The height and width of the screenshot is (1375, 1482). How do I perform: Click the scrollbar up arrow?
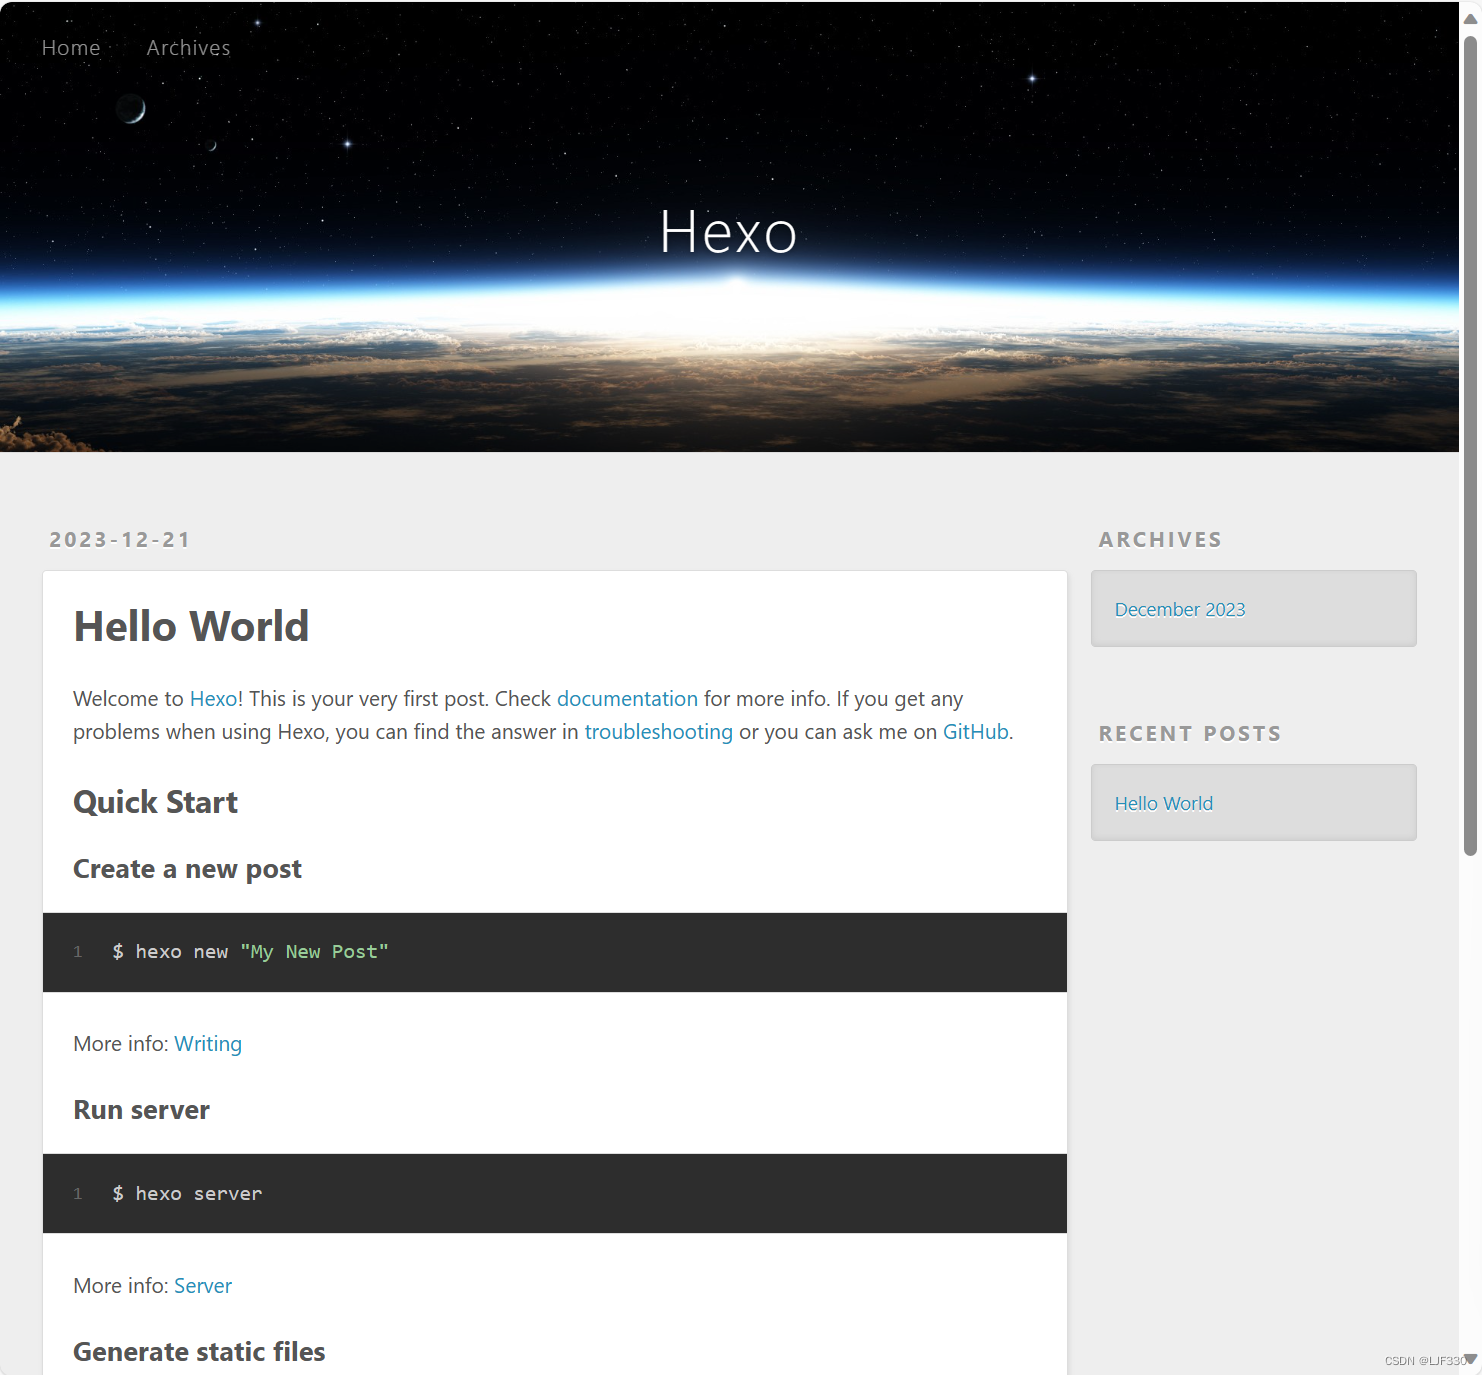coord(1470,18)
